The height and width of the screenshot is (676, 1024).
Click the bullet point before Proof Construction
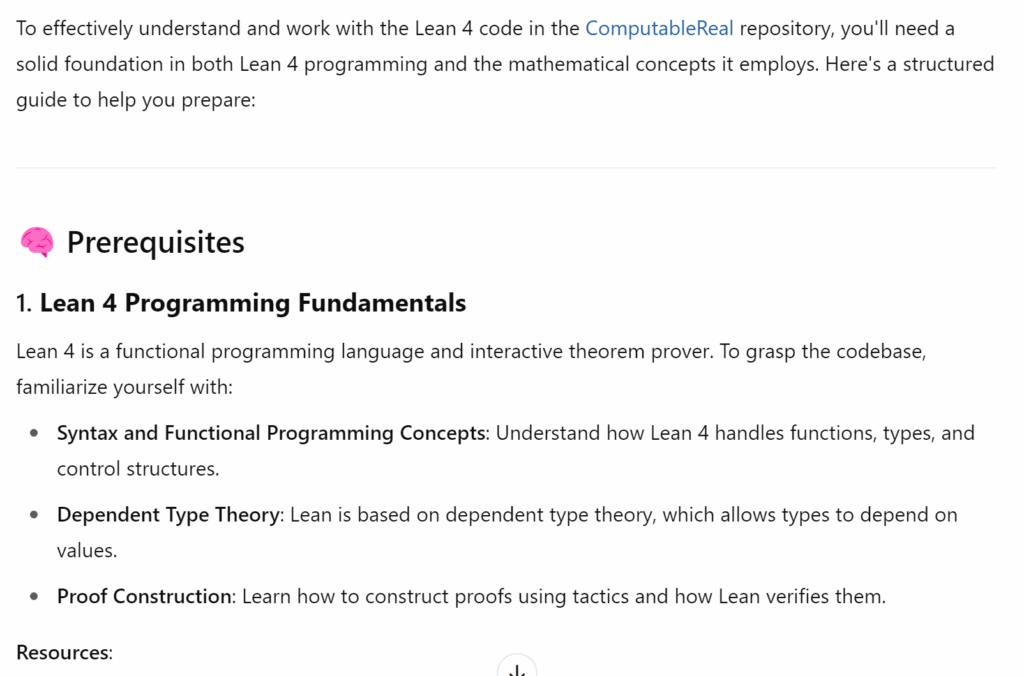[34, 596]
